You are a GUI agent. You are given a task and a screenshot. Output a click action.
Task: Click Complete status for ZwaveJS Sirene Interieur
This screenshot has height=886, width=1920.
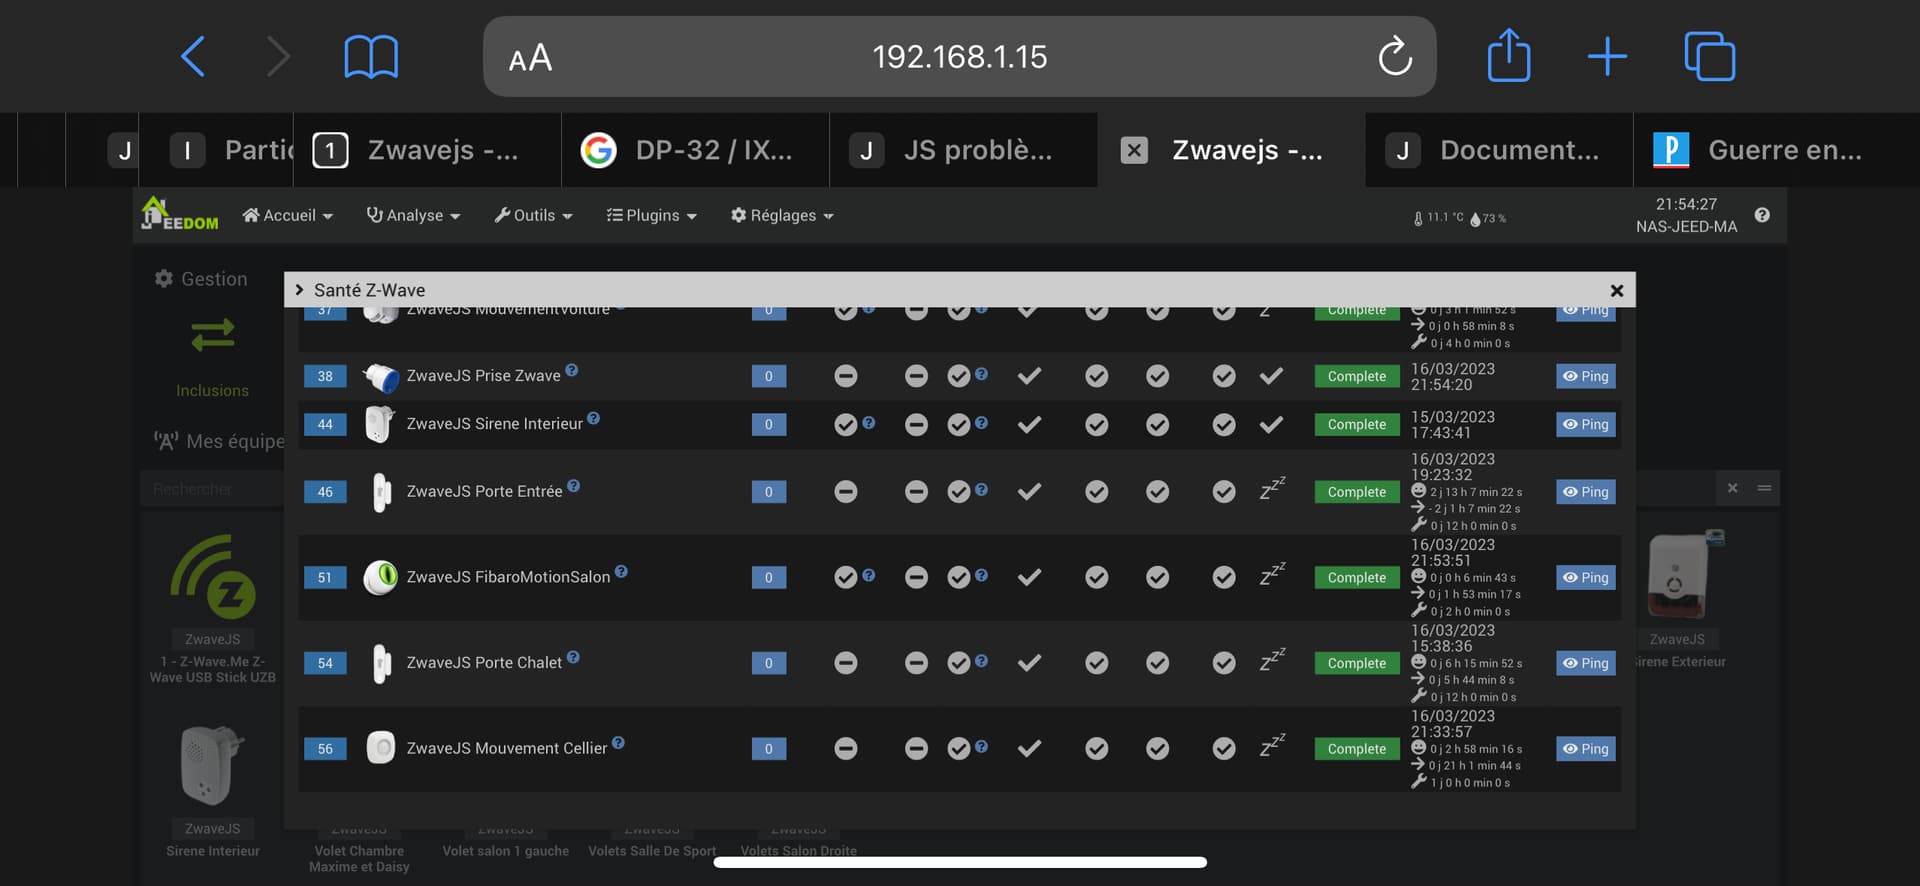[x=1356, y=425]
